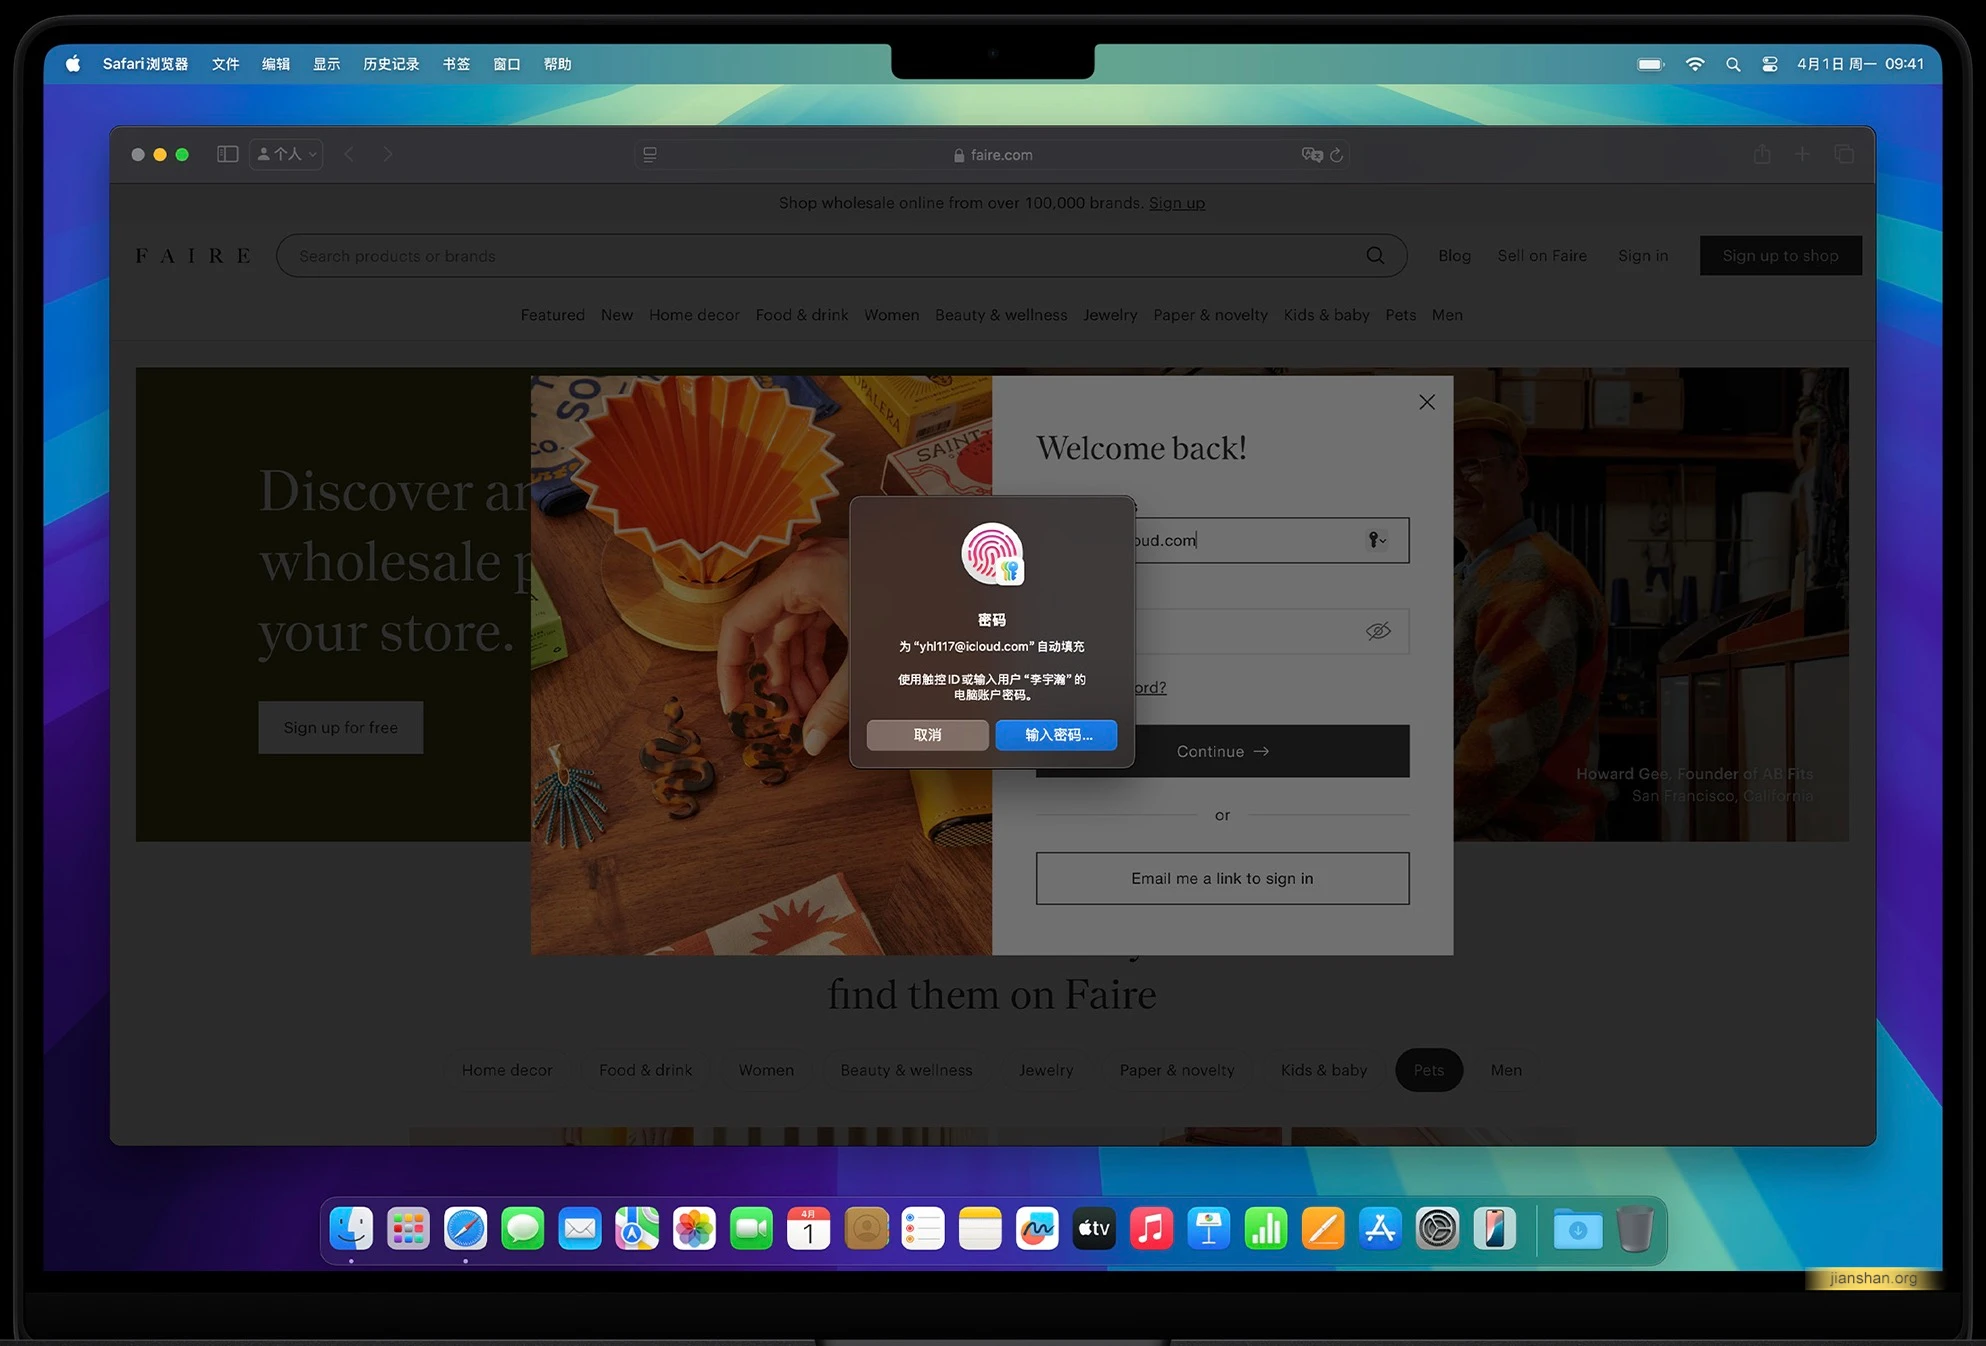The image size is (1986, 1346).
Task: Close the Welcome back sign-in panel
Action: 1427,402
